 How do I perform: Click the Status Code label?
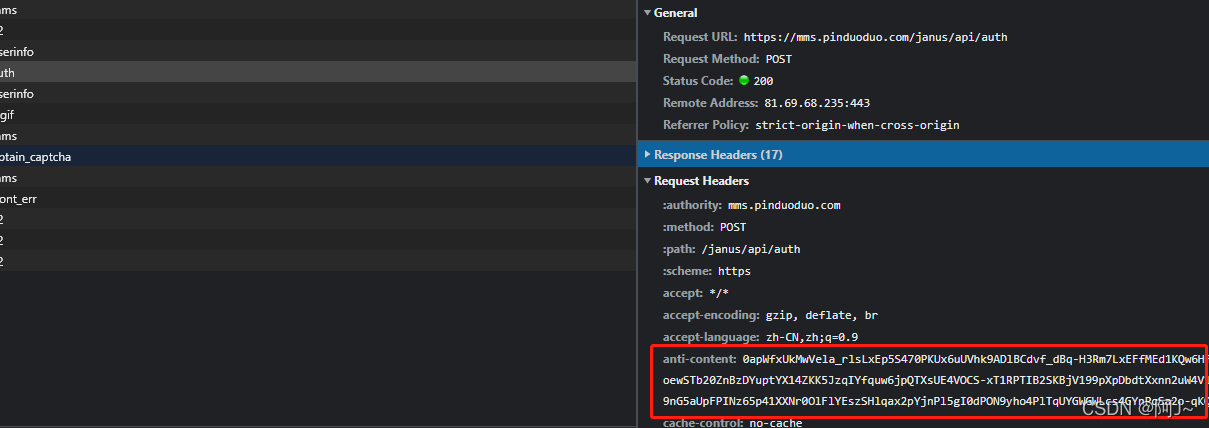tap(698, 81)
